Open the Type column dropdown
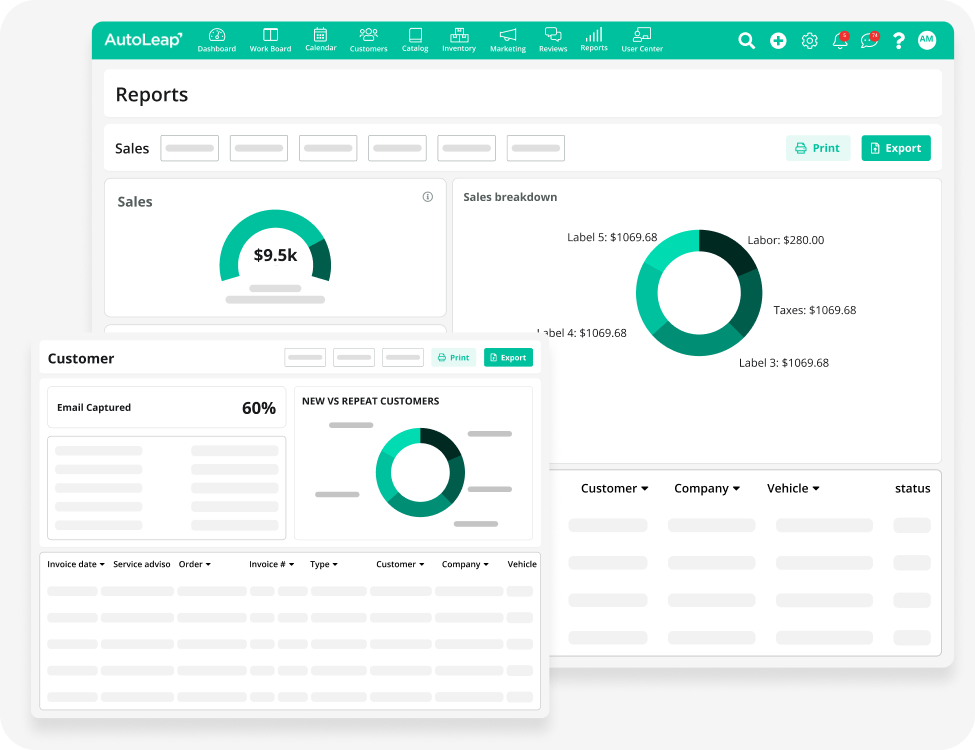This screenshot has width=975, height=750. tap(324, 564)
